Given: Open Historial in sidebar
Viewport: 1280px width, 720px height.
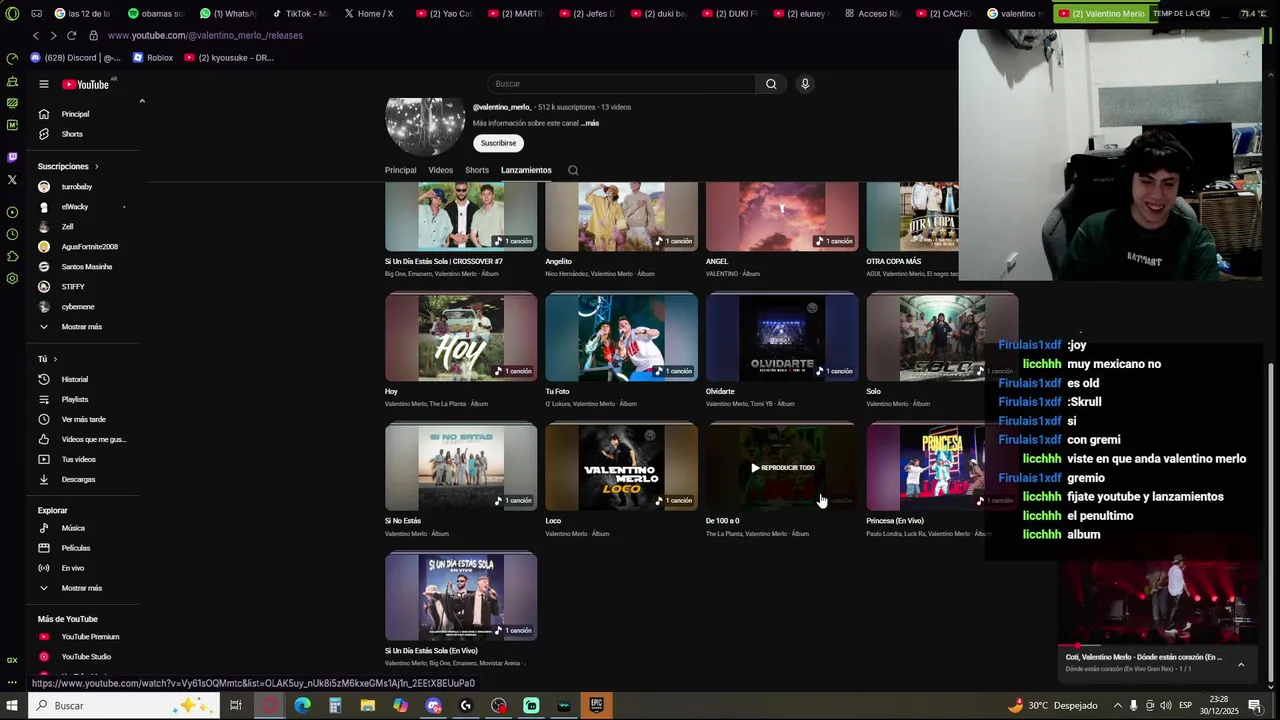Looking at the screenshot, I should click(75, 379).
